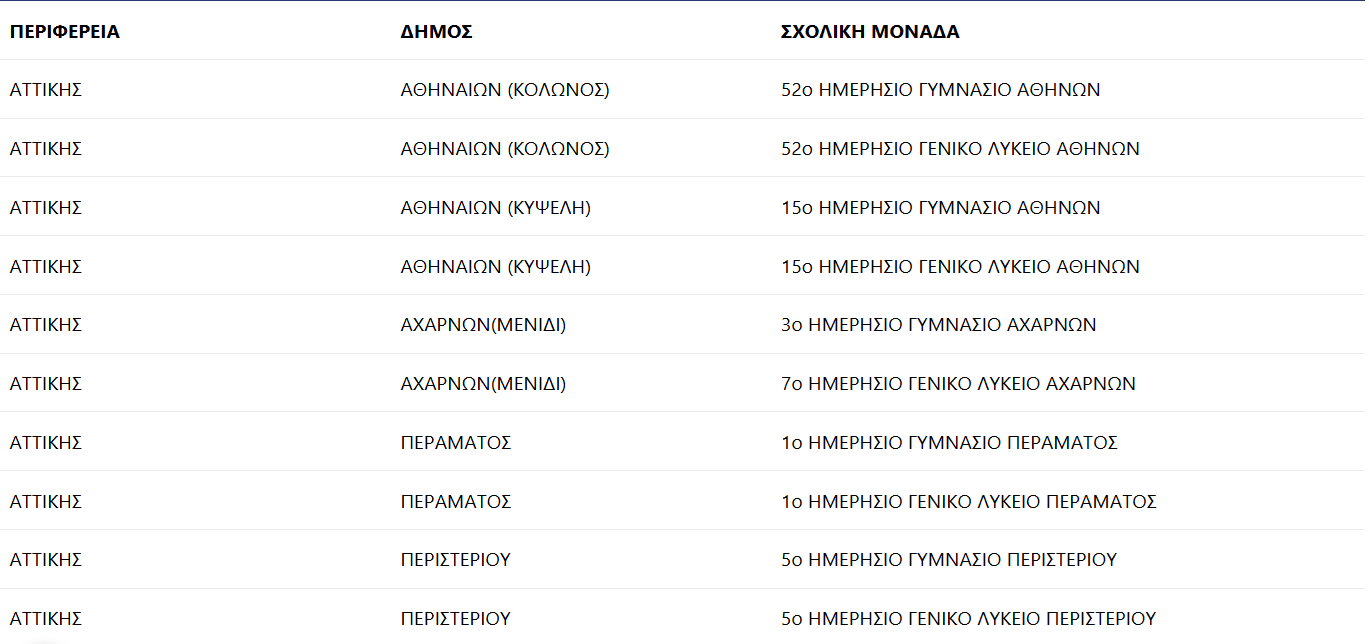Image resolution: width=1369 pixels, height=644 pixels.
Task: Select 52ο ΗΜΕΡΗΣΙΟ ΓΕΝΙΚΟ ΛΥΚΕΙΟ ΑΘΗΝΩΝ cell
Action: (x=960, y=149)
